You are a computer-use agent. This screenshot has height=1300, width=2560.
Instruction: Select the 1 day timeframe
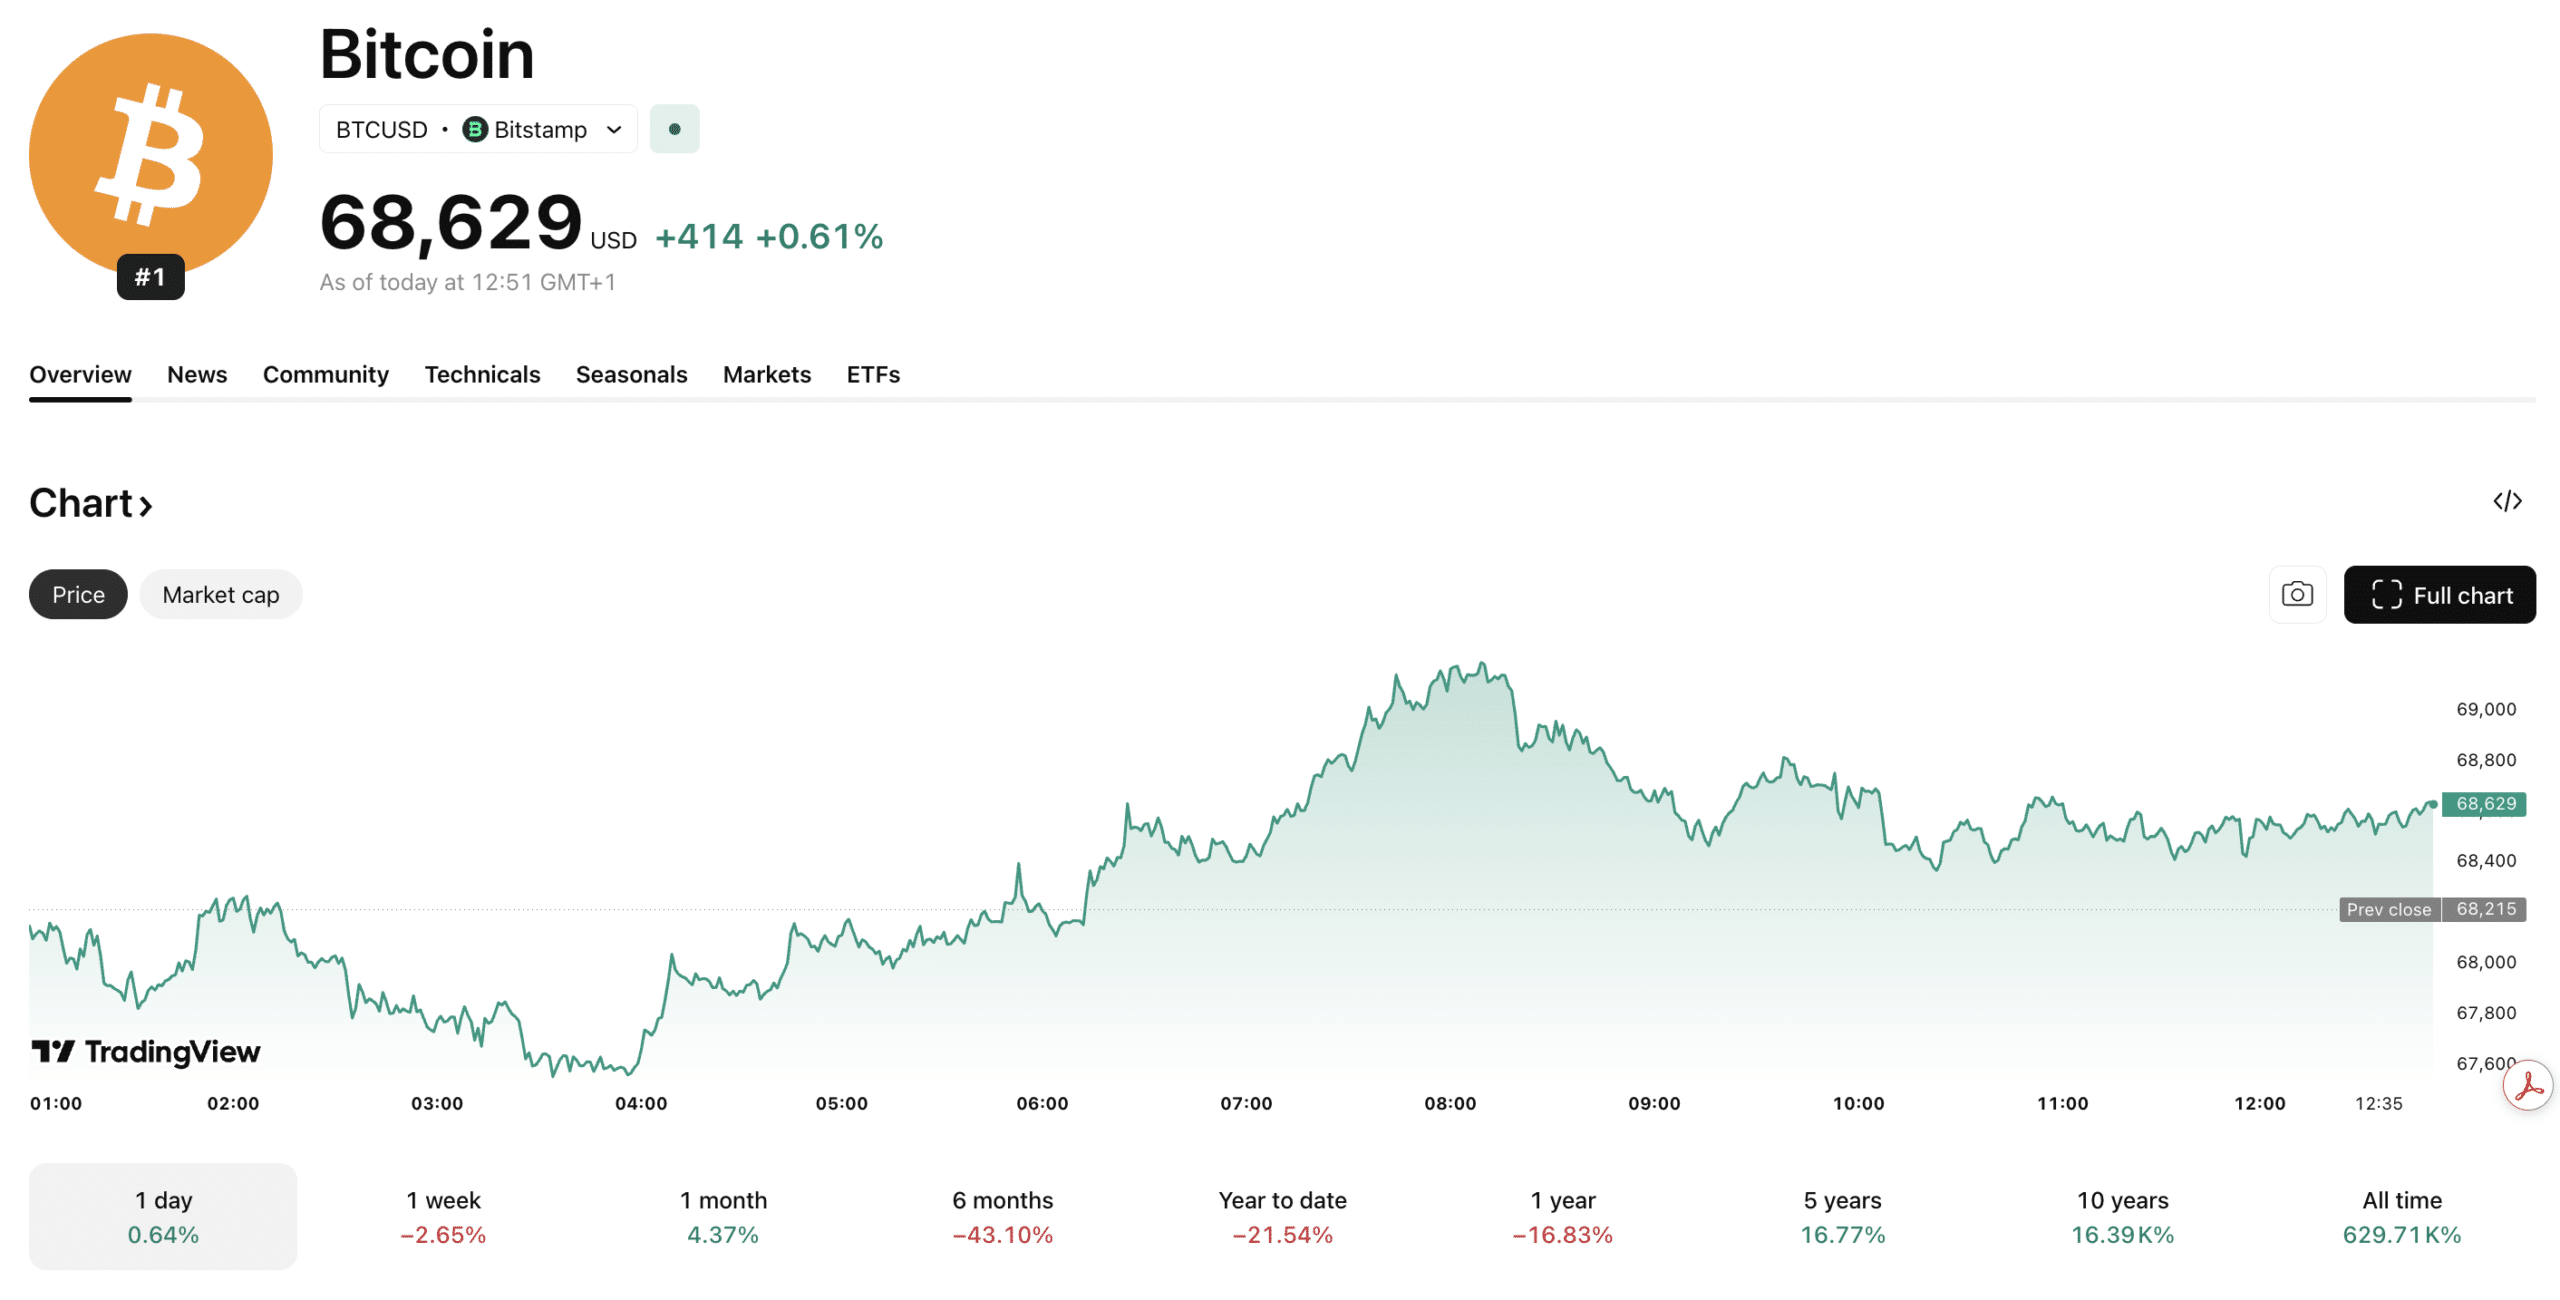(x=163, y=1216)
